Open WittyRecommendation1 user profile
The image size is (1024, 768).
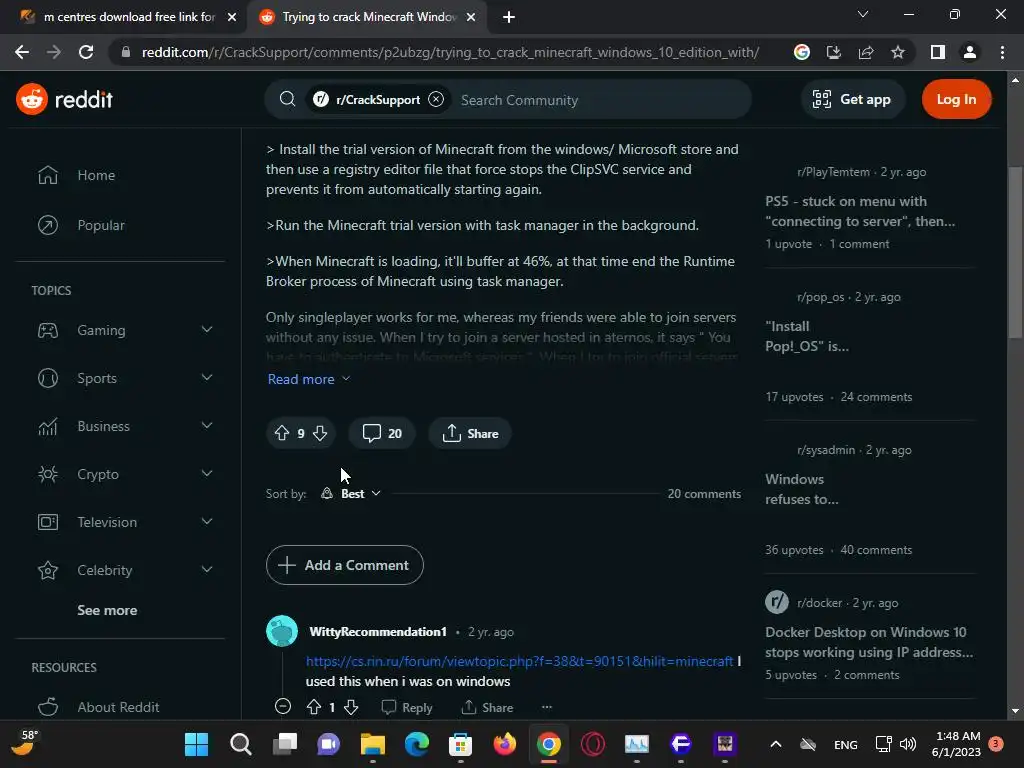(x=378, y=632)
